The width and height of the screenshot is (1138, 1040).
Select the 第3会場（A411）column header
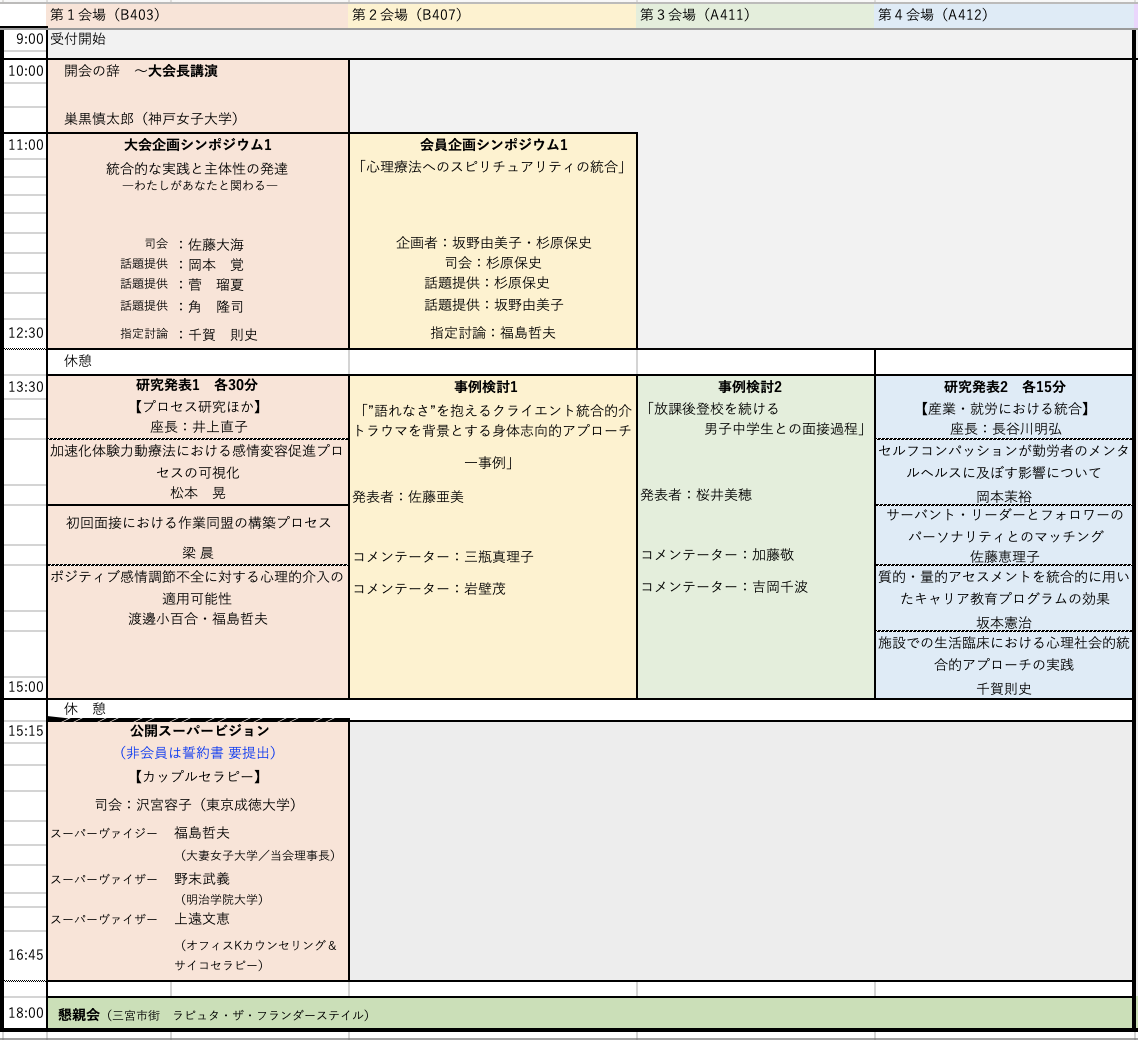pos(694,15)
